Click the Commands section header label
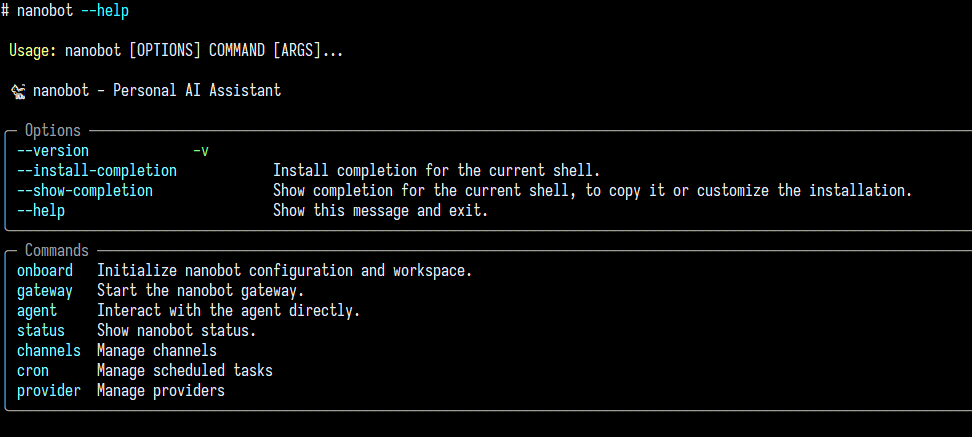 click(57, 250)
